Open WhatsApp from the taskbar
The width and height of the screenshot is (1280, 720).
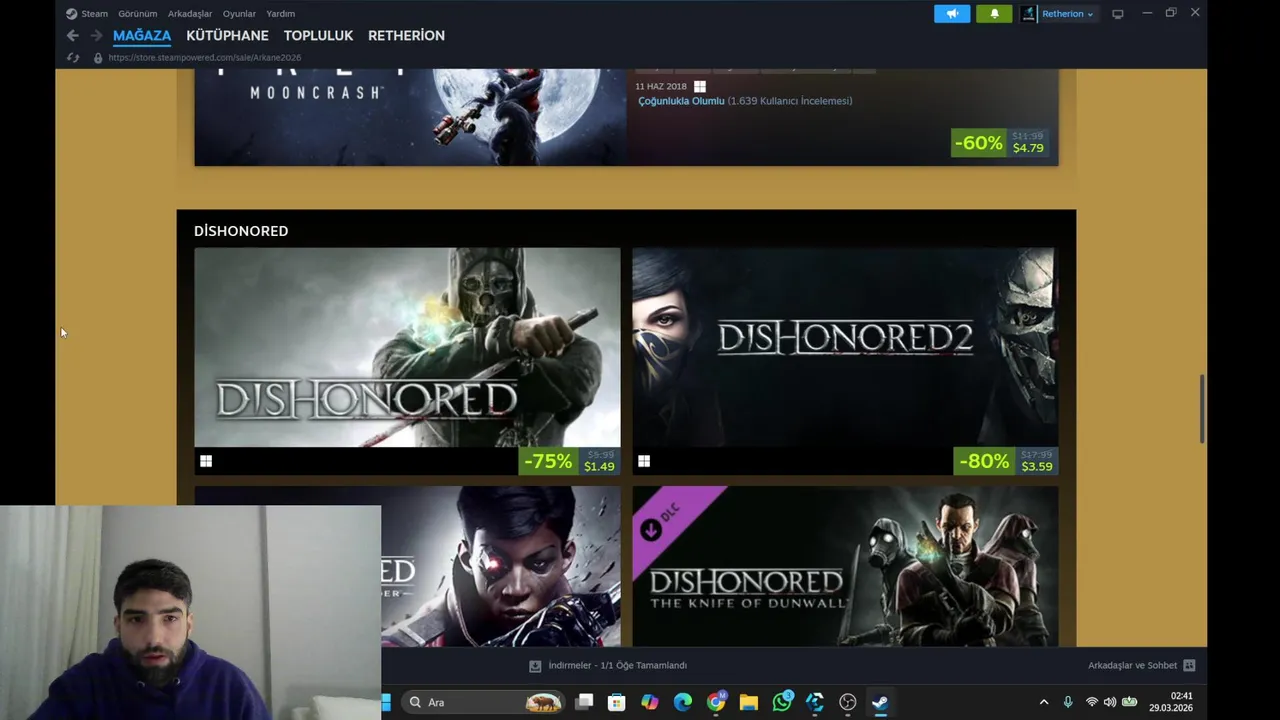tap(782, 702)
